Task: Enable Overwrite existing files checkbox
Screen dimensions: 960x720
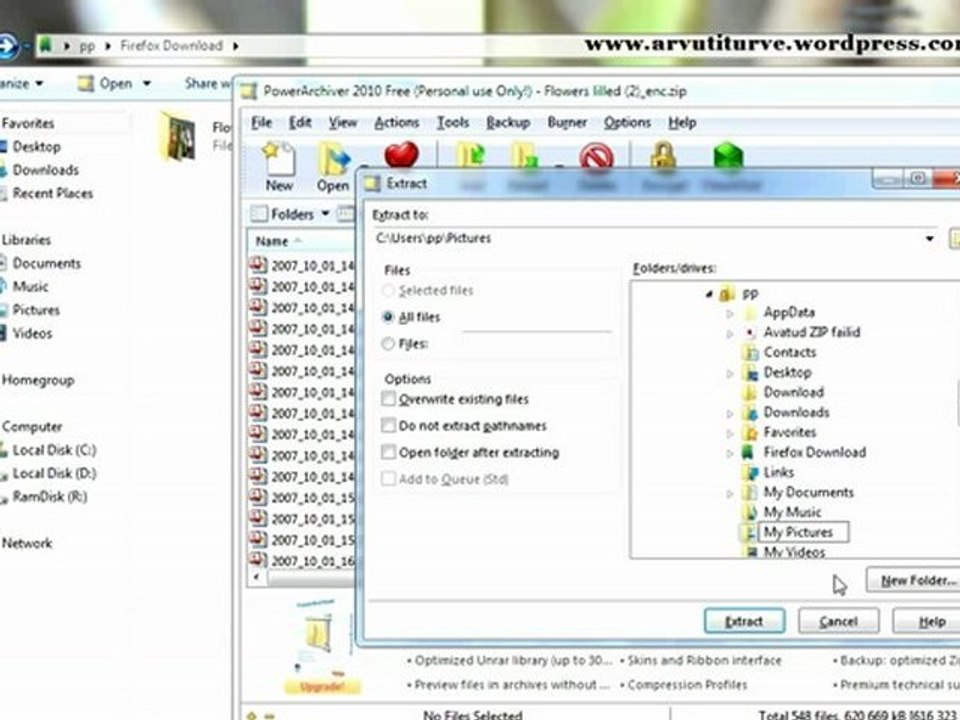Action: 388,399
